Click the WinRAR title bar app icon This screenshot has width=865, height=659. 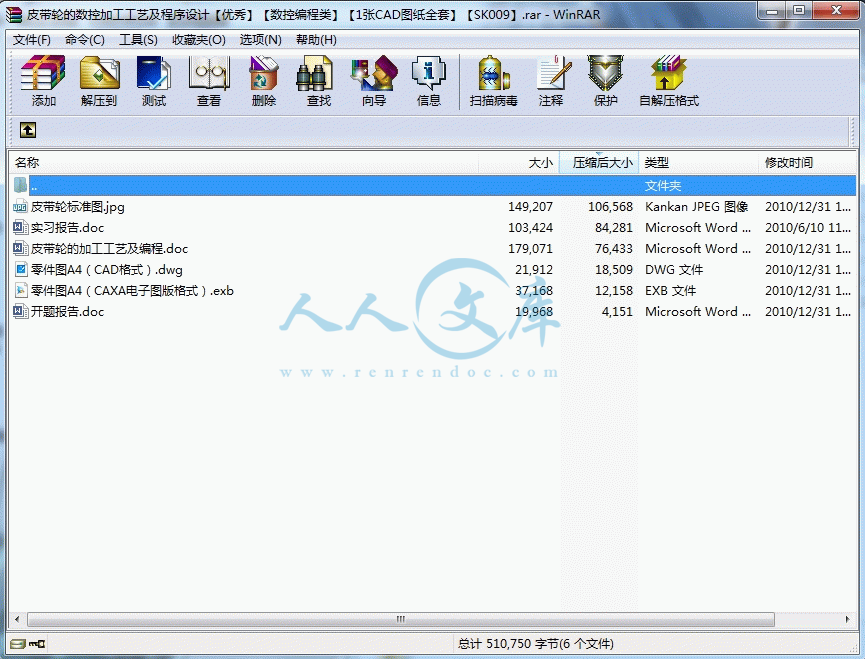(x=14, y=14)
